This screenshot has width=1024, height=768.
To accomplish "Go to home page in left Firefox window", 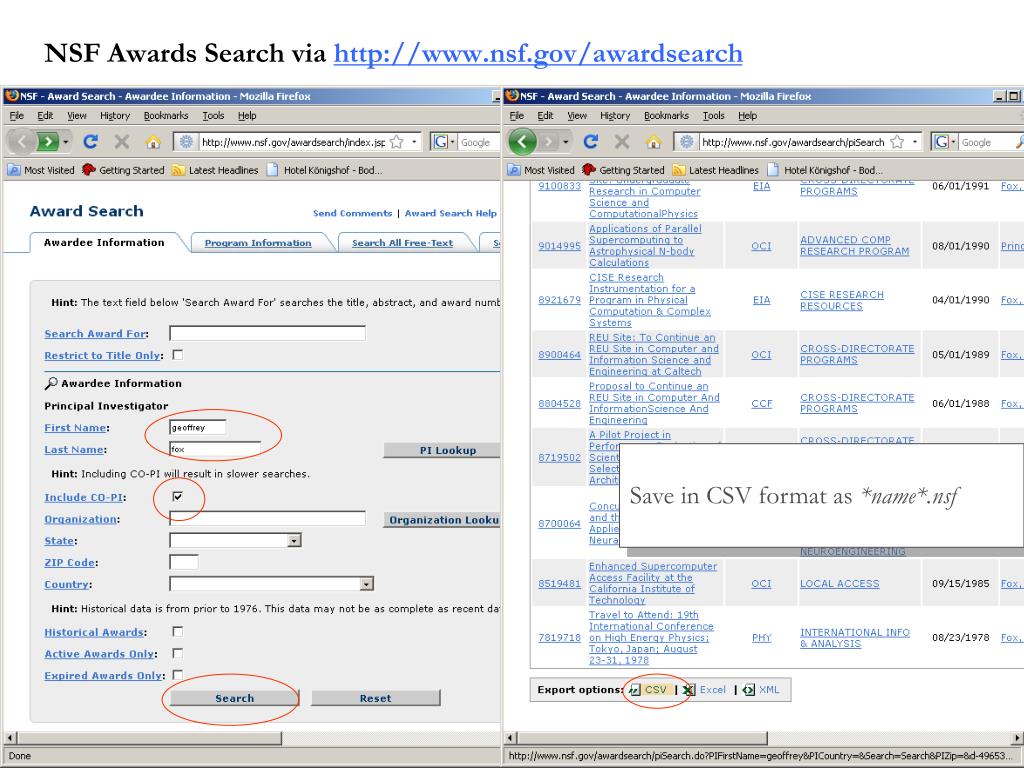I will point(153,142).
